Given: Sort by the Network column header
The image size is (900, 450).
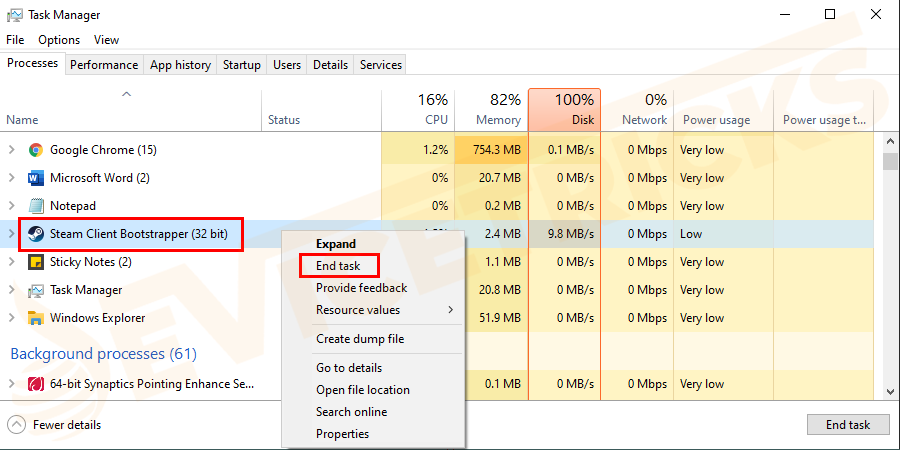Looking at the screenshot, I should [637, 110].
